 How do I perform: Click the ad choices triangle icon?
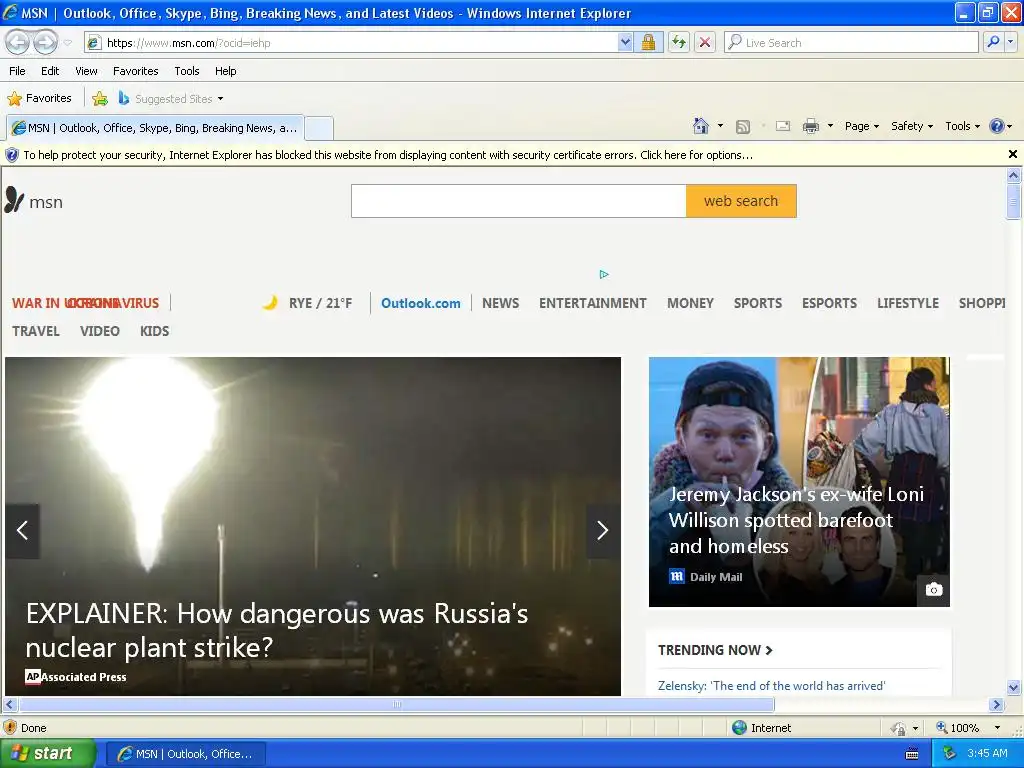pos(604,274)
